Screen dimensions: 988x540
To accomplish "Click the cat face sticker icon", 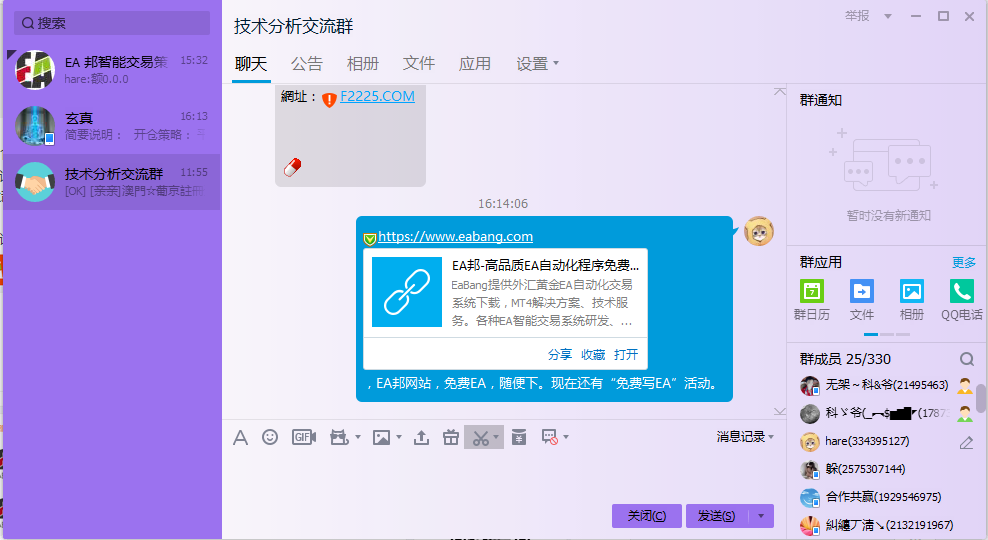I will 339,437.
